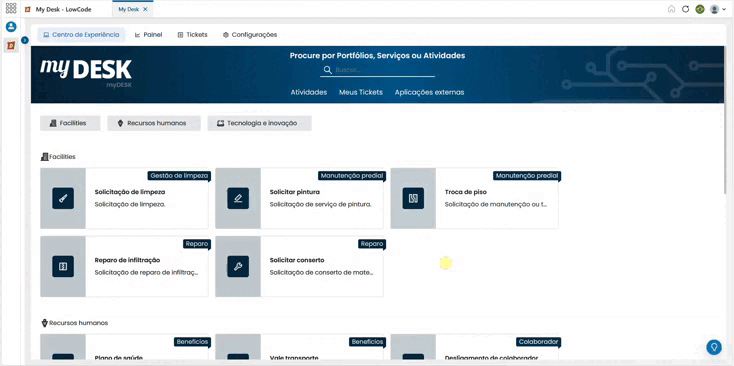Open the user account avatar dropdown

click(718, 9)
